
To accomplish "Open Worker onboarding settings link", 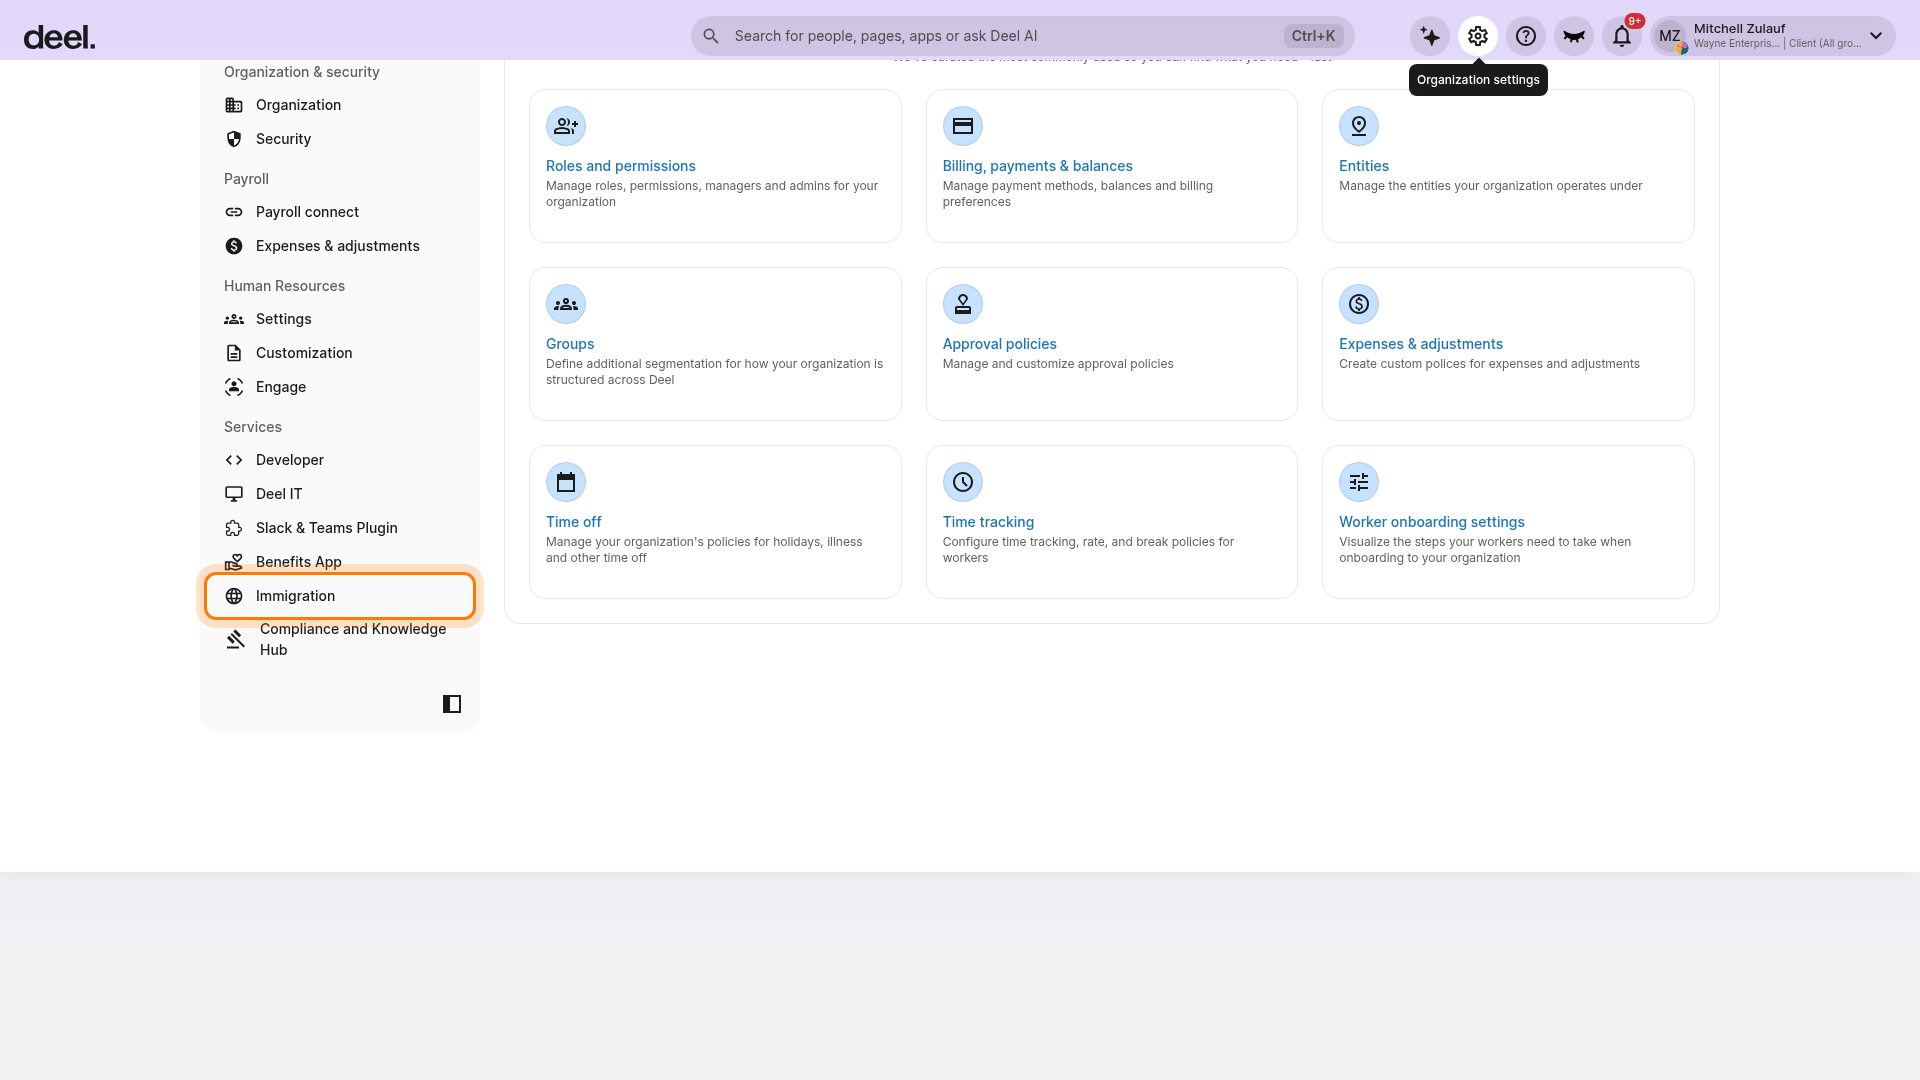I will tap(1431, 522).
